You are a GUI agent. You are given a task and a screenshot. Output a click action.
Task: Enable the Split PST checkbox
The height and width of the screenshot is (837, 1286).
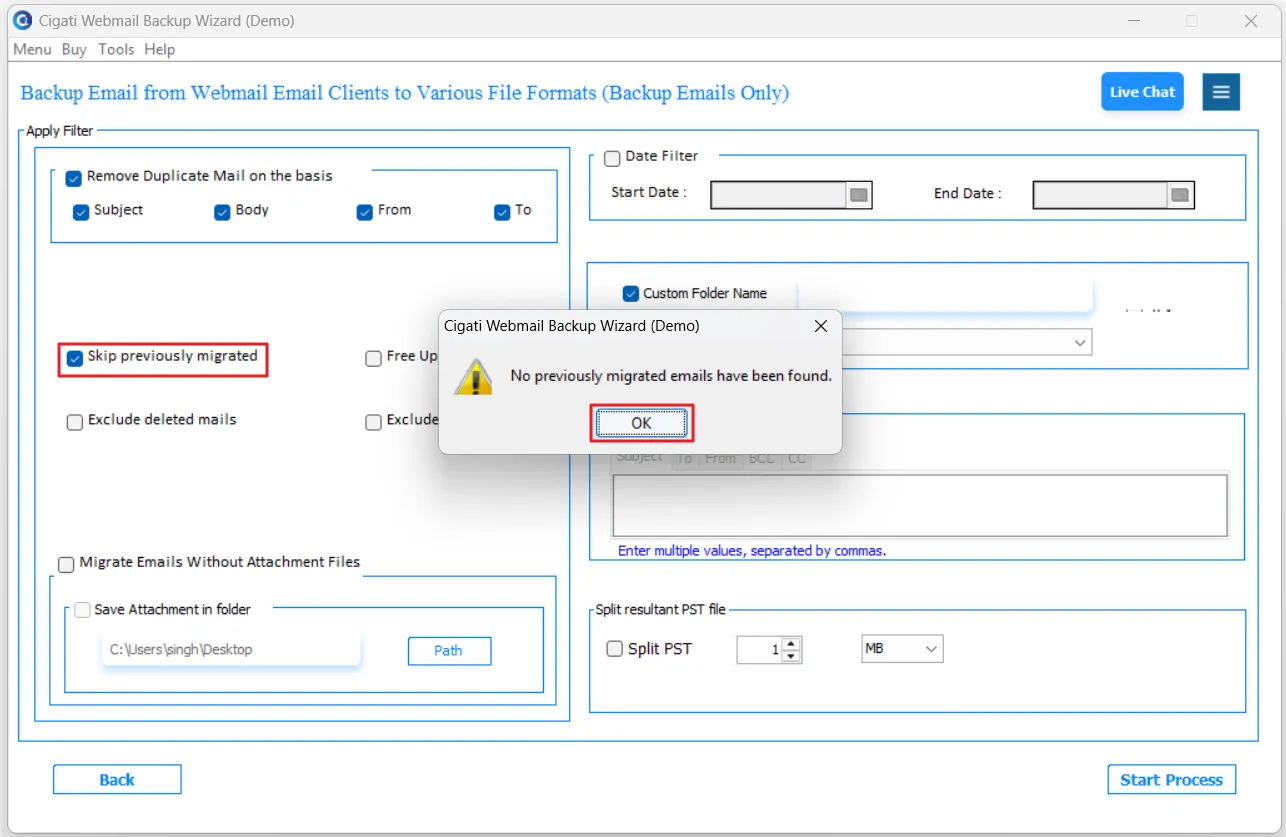[615, 649]
